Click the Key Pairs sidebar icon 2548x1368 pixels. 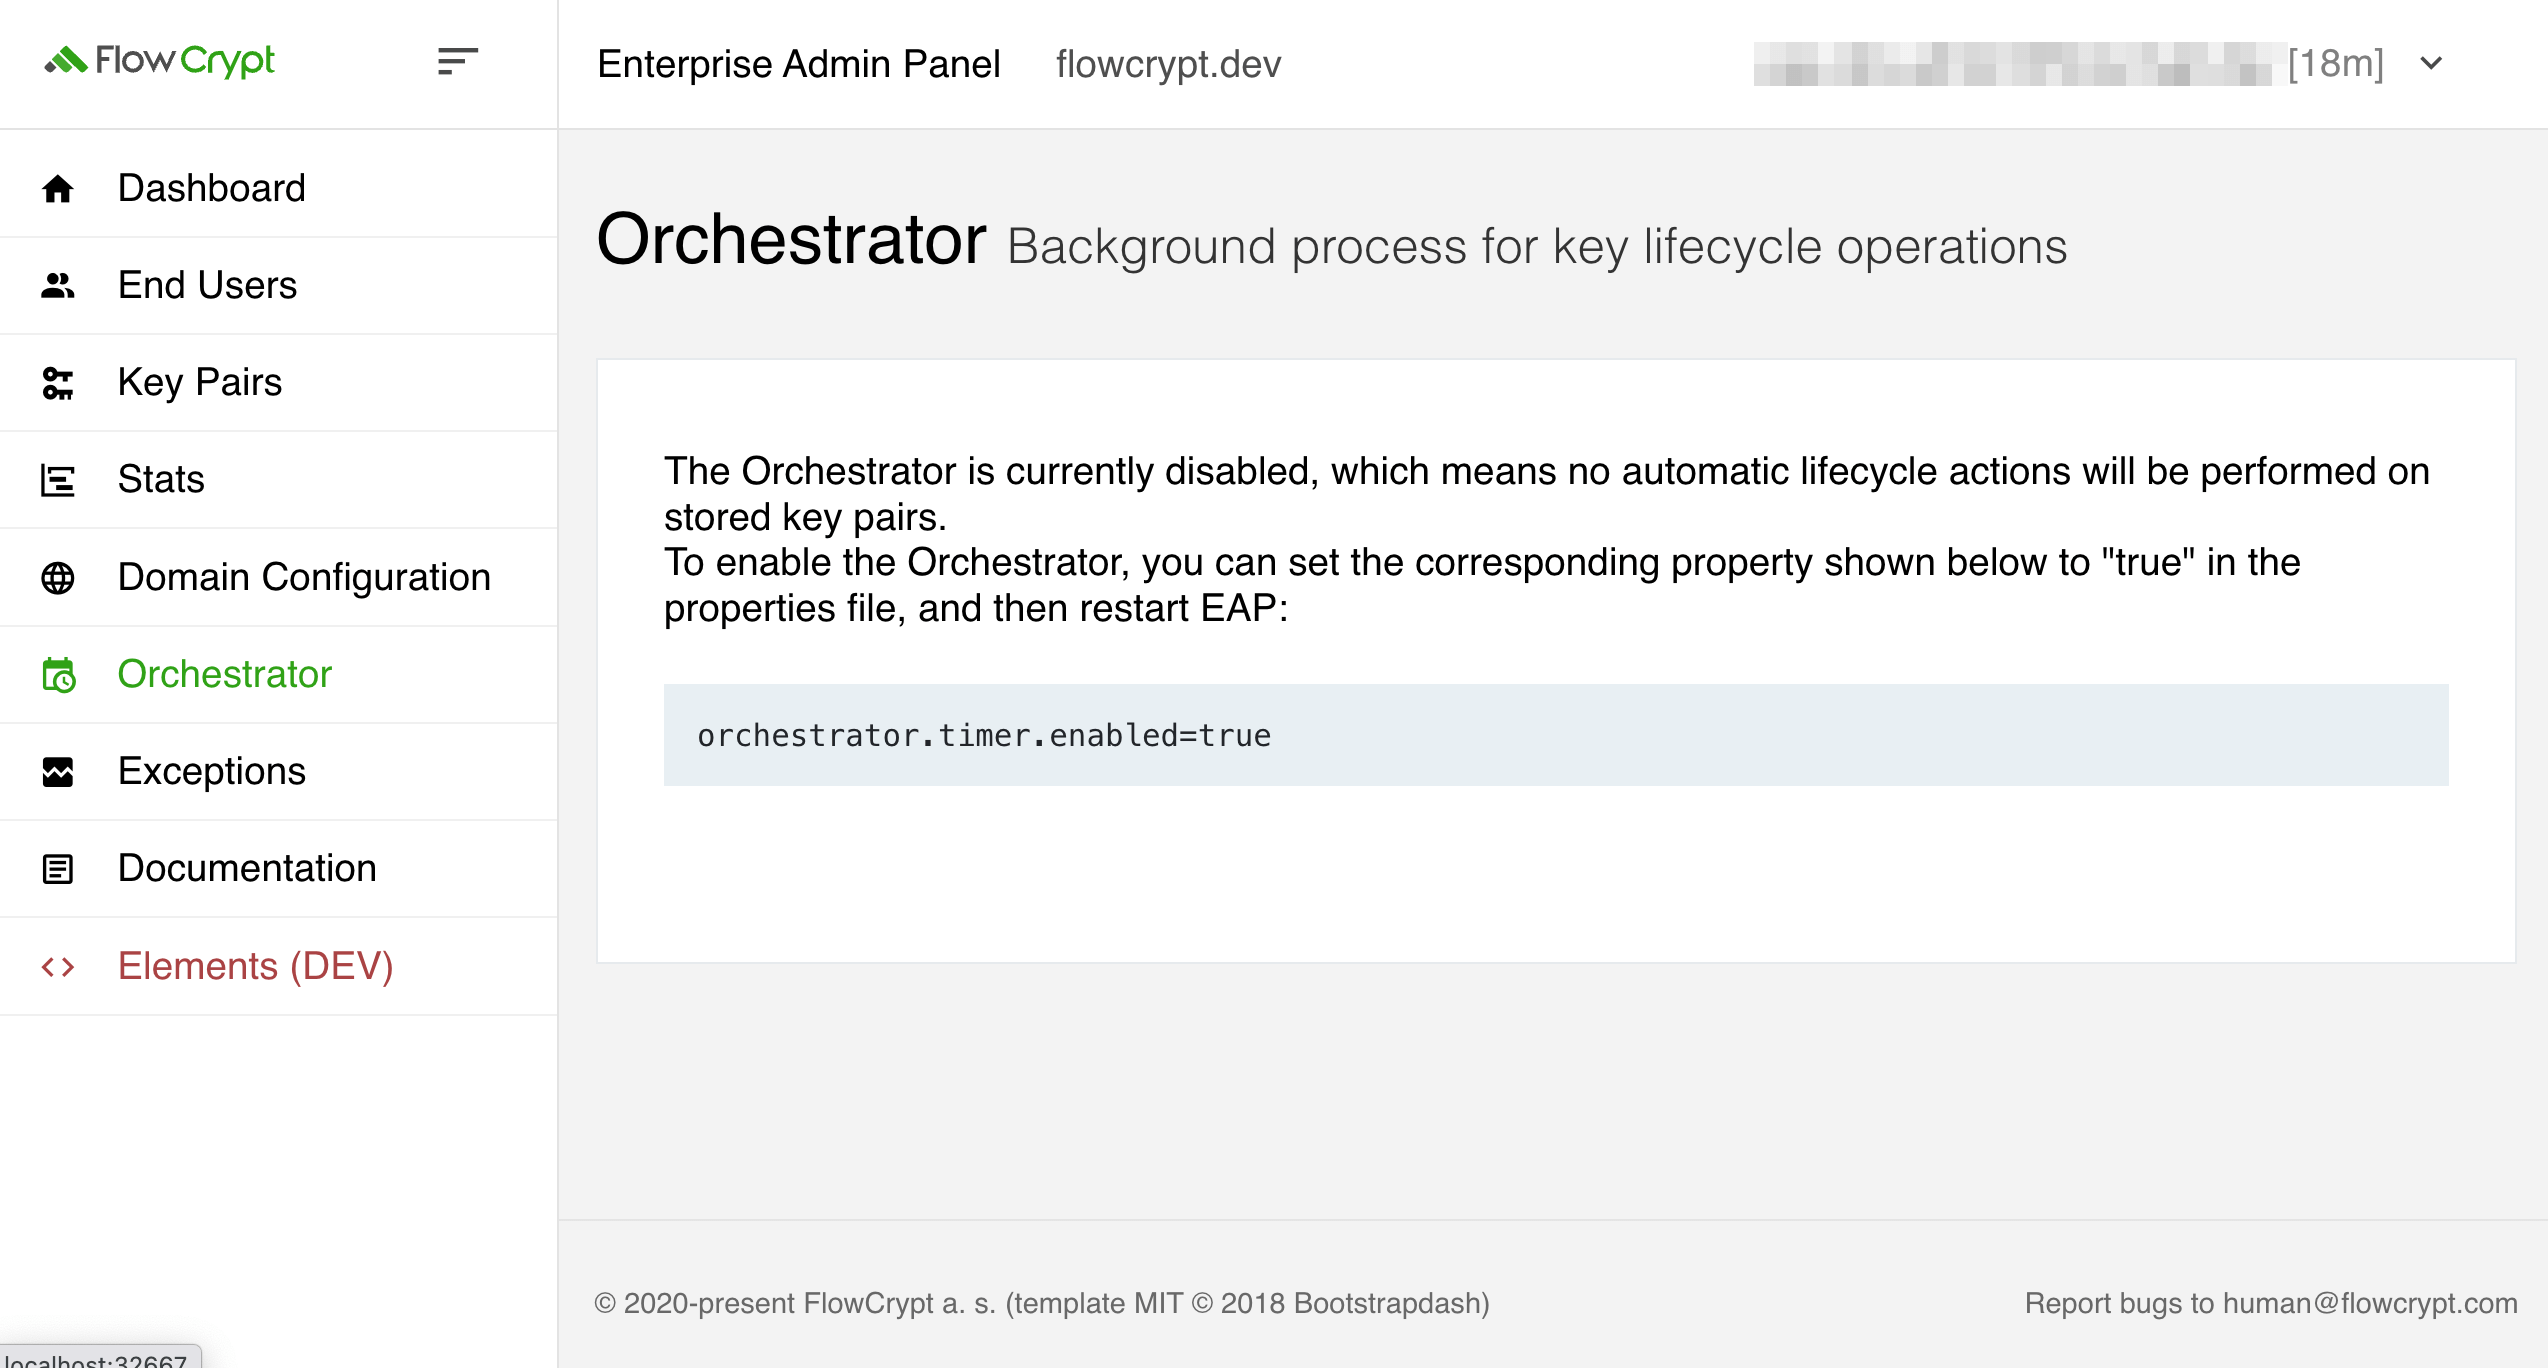pyautogui.click(x=57, y=381)
